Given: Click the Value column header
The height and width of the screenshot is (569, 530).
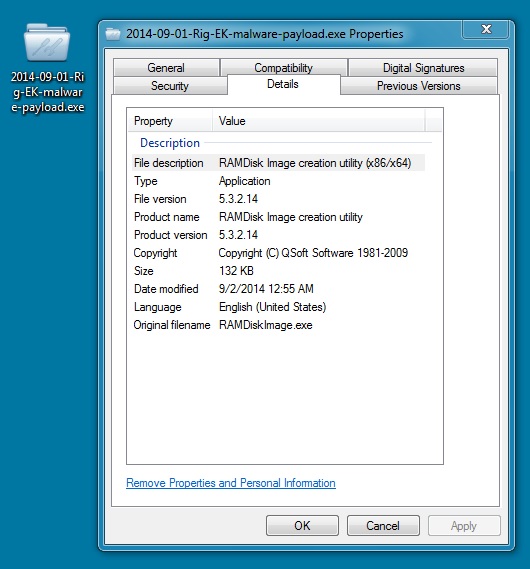Looking at the screenshot, I should tap(318, 121).
